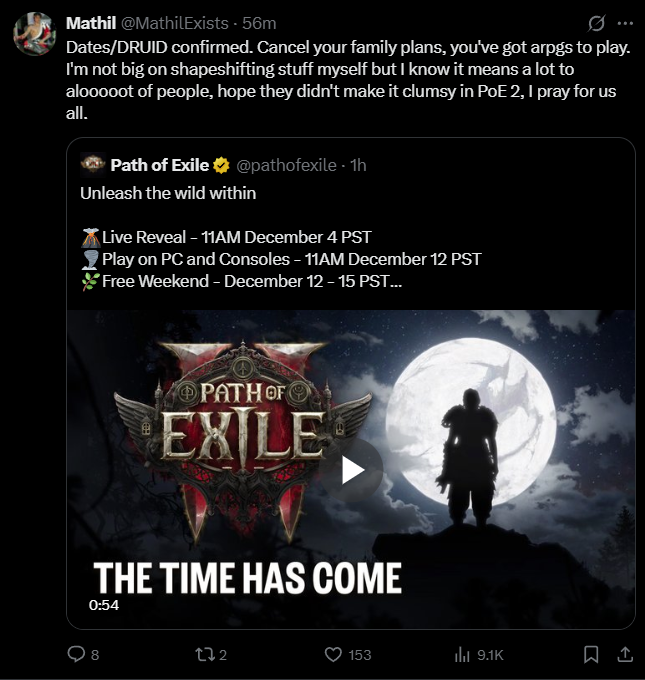645x680 pixels.
Task: Open the three-dot More options menu
Action: tap(625, 22)
